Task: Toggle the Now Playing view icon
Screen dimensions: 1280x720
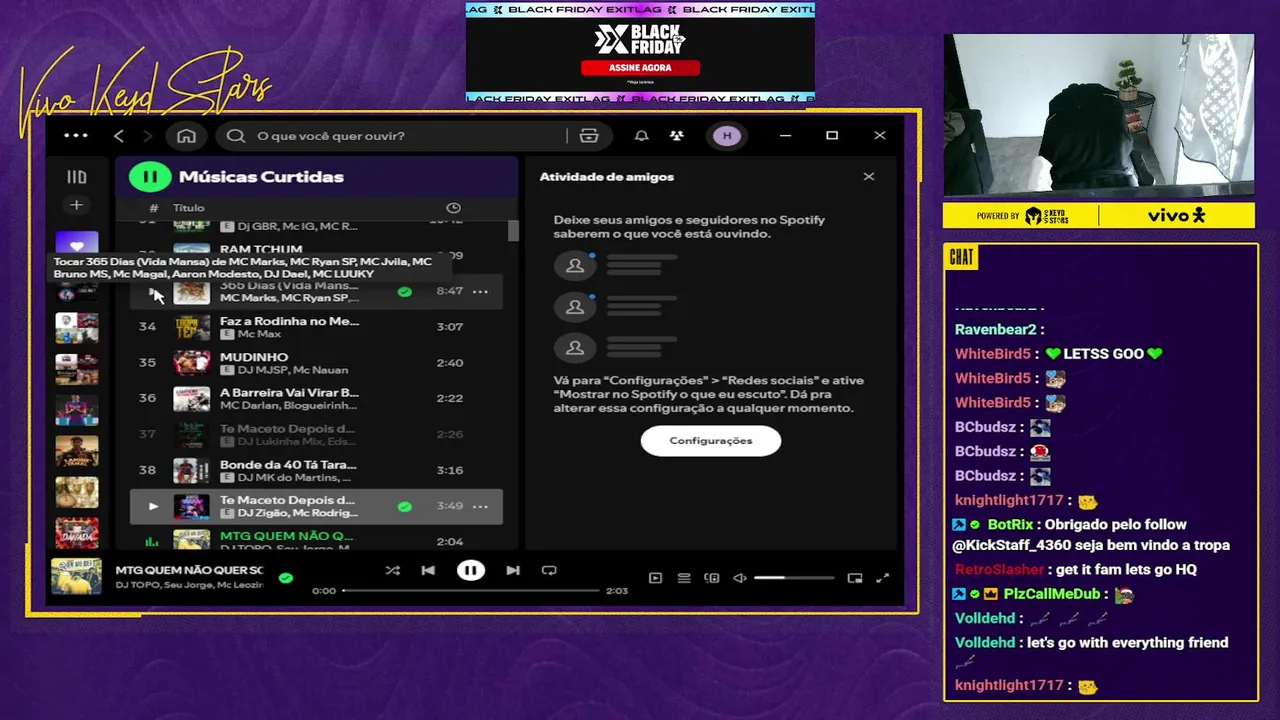Action: [655, 578]
